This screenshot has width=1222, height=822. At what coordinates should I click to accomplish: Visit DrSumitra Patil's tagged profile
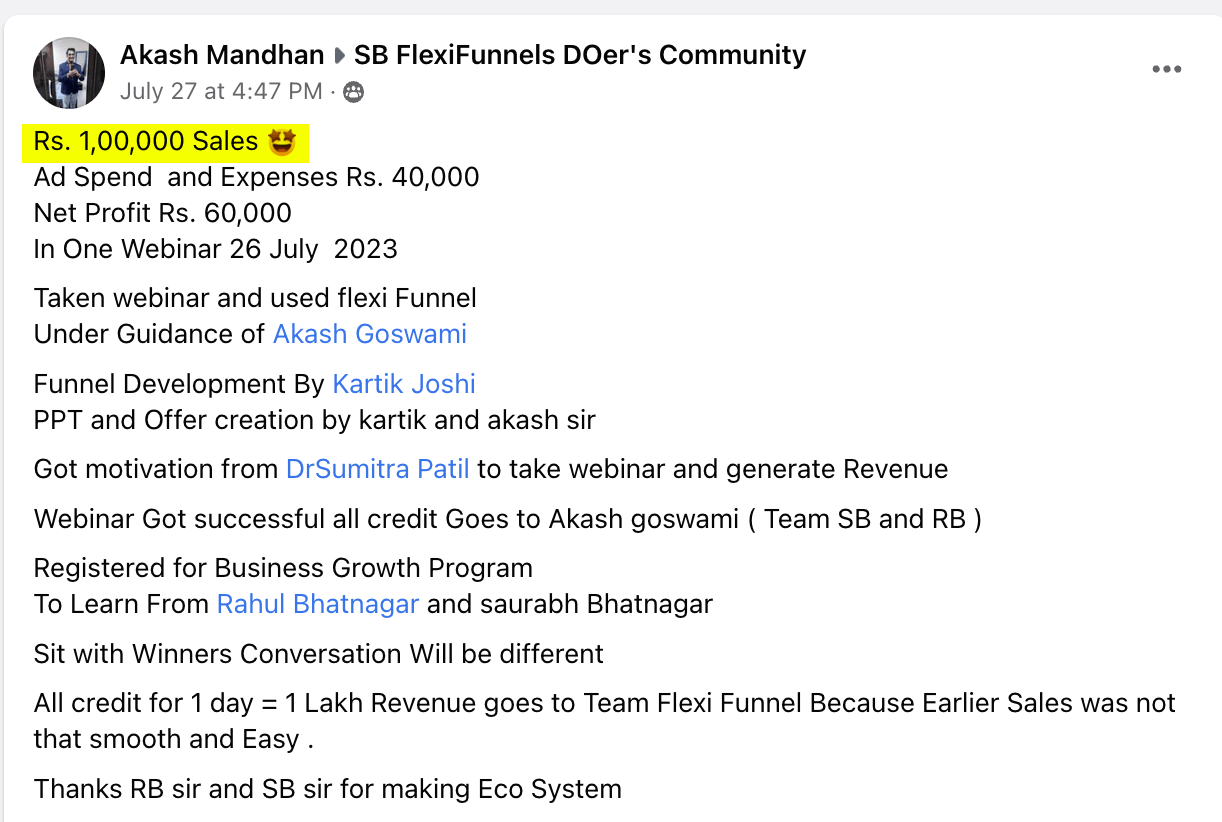[x=377, y=469]
